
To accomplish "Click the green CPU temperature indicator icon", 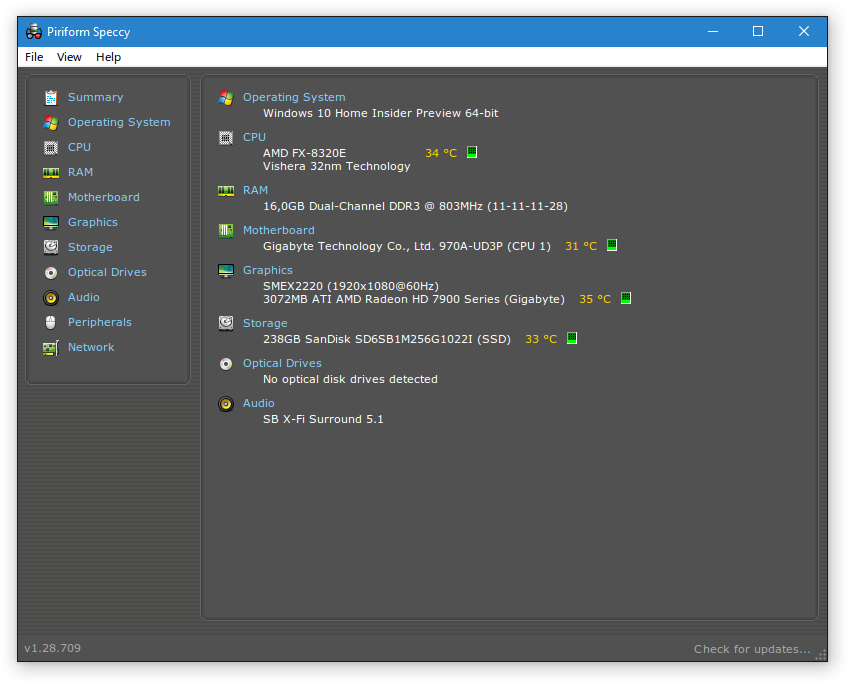I will [x=472, y=152].
